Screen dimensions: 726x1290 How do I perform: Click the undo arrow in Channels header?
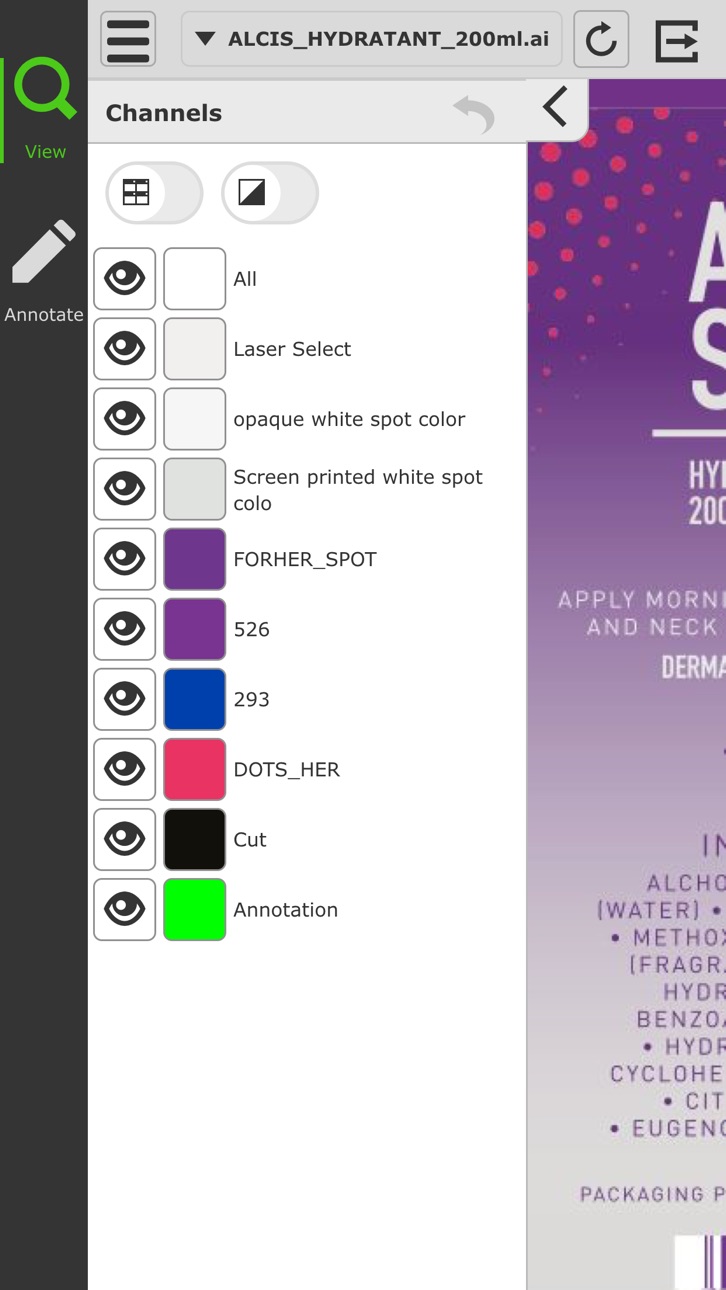tap(474, 113)
